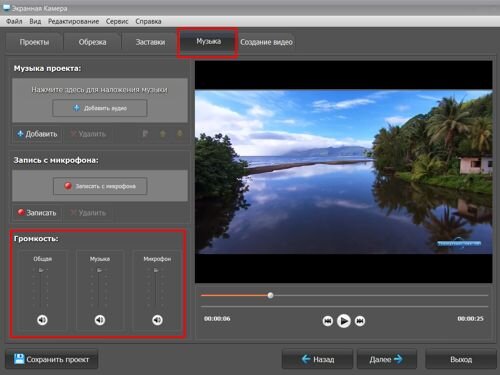Mute the Микрофон speaker icon

pos(157,320)
